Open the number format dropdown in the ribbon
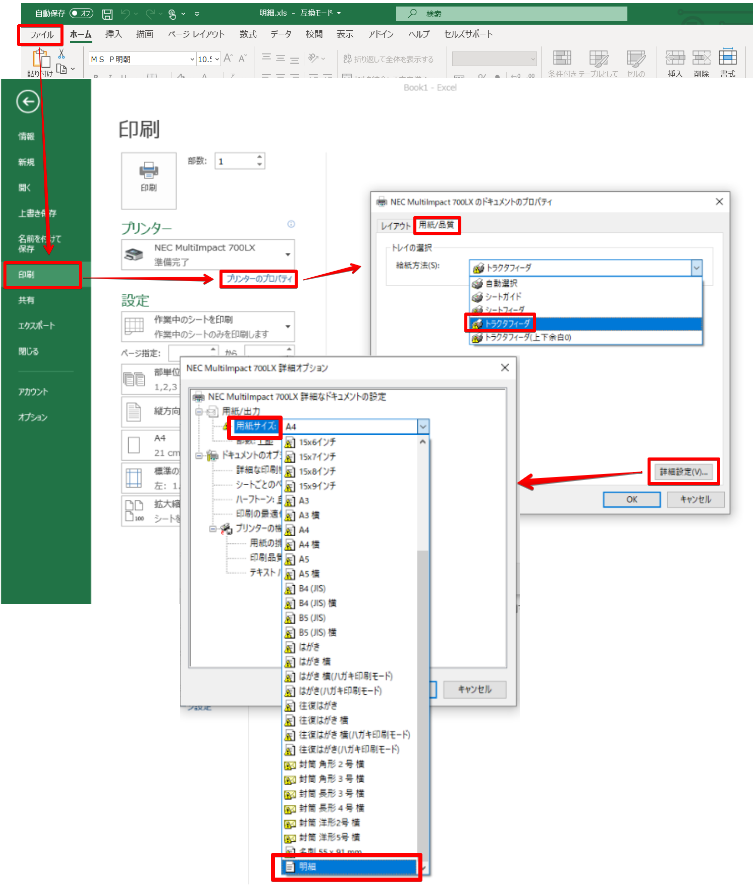The width and height of the screenshot is (753, 894). [x=532, y=59]
